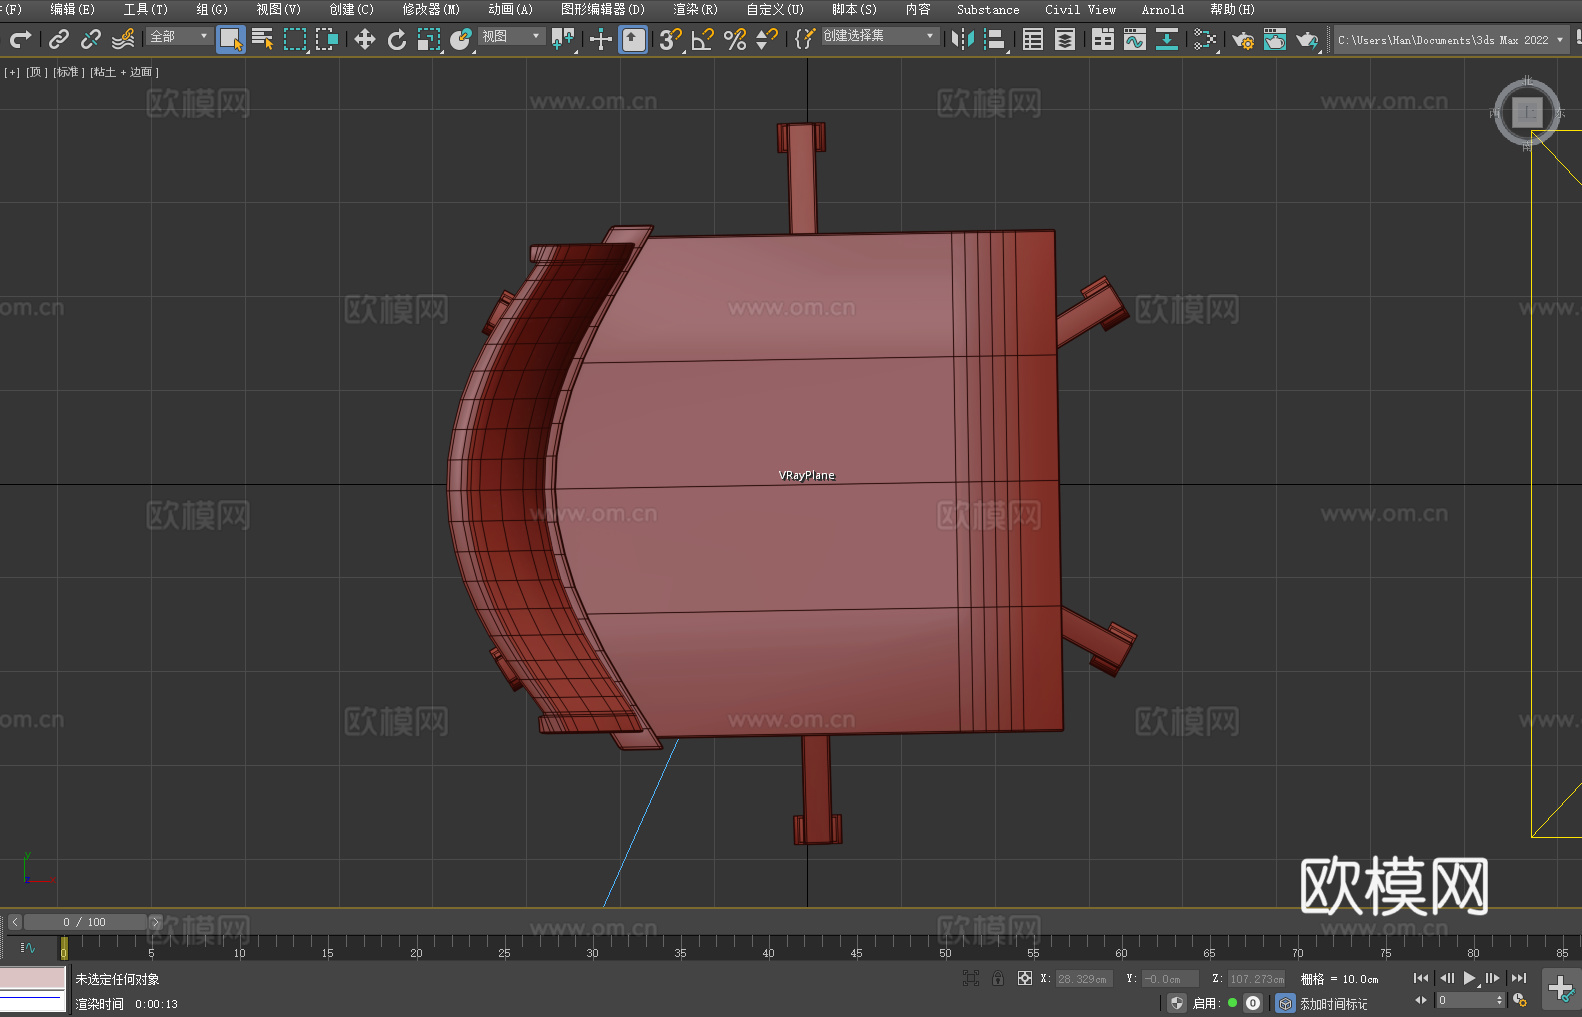Open the 创建(C) menu

pos(351,9)
